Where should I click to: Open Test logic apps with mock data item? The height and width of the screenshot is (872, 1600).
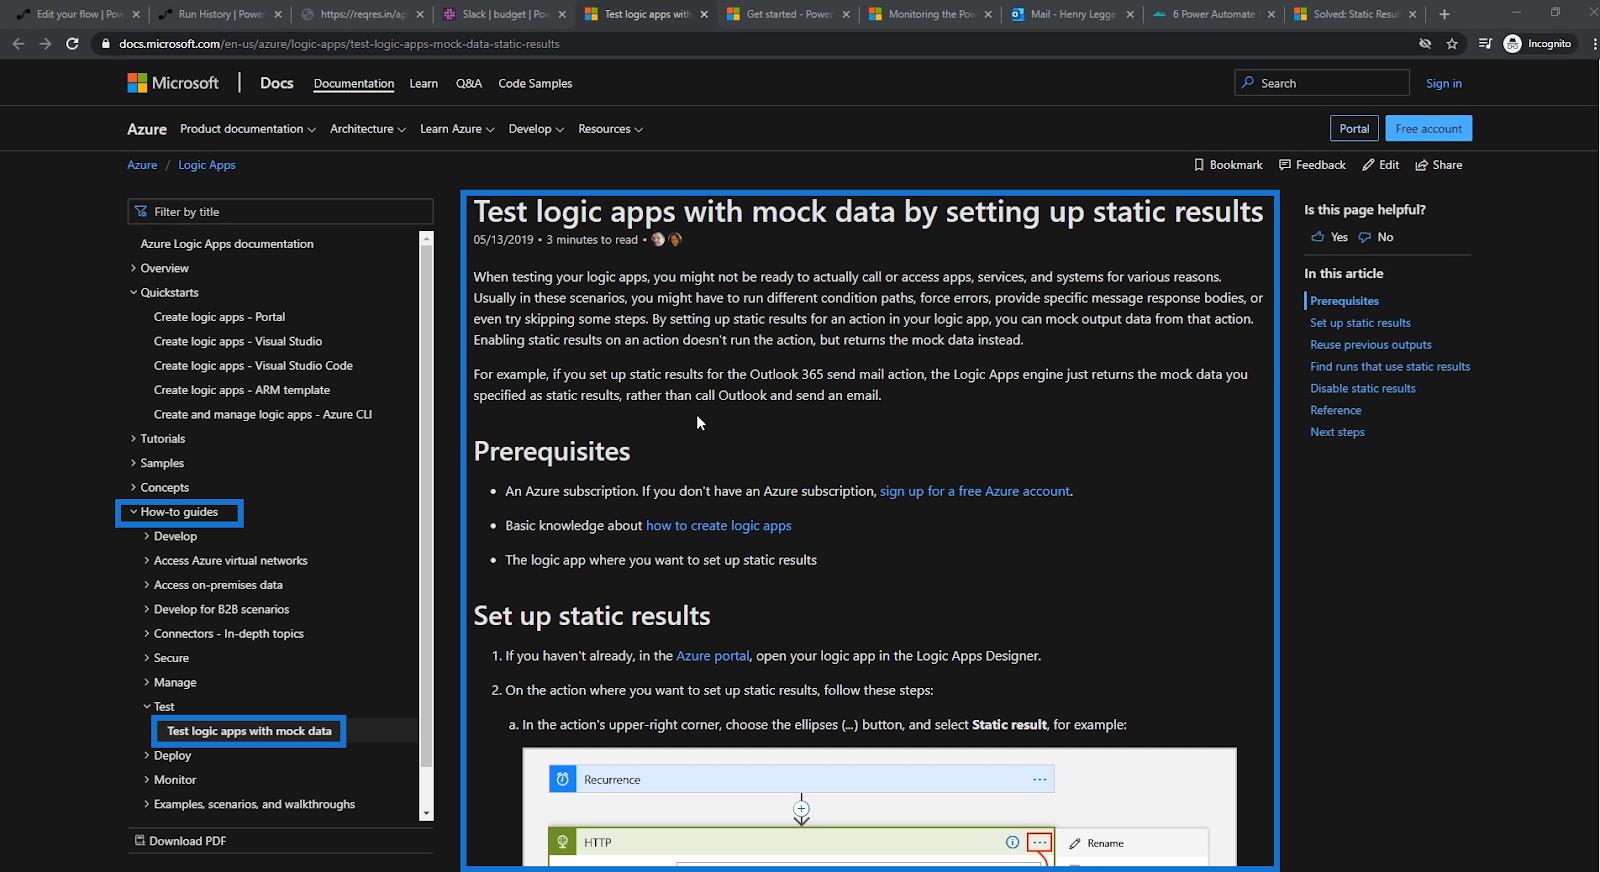249,731
